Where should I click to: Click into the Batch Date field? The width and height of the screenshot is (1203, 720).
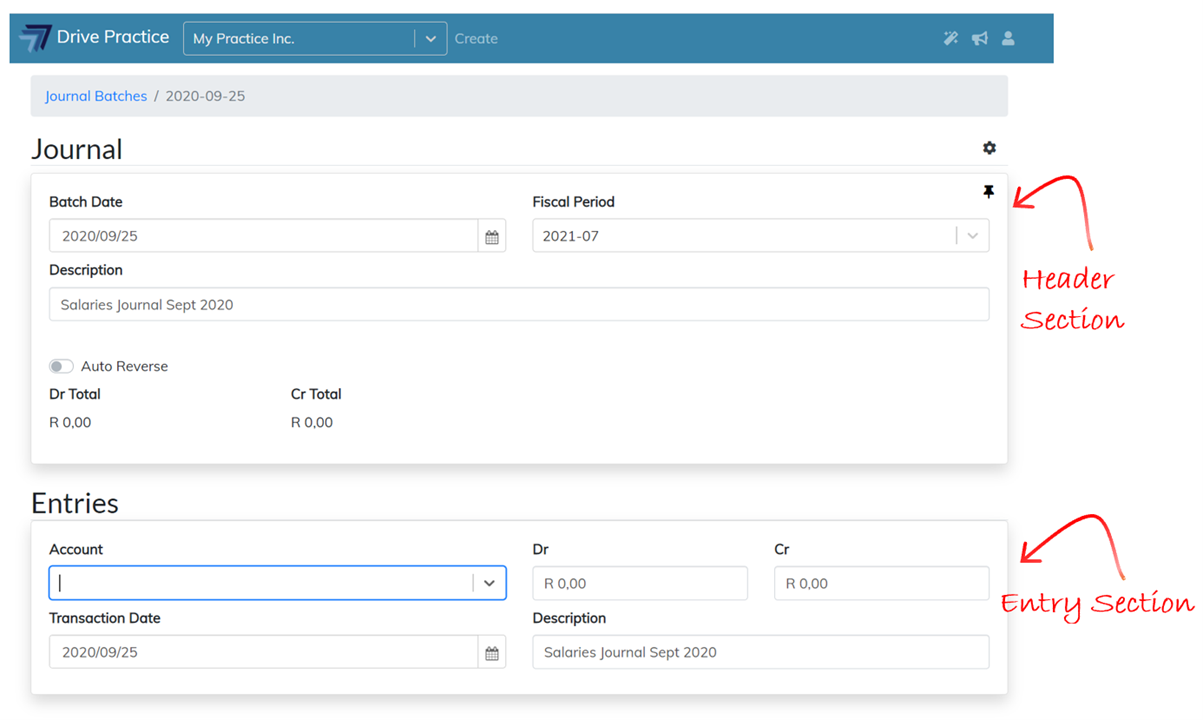[264, 237]
